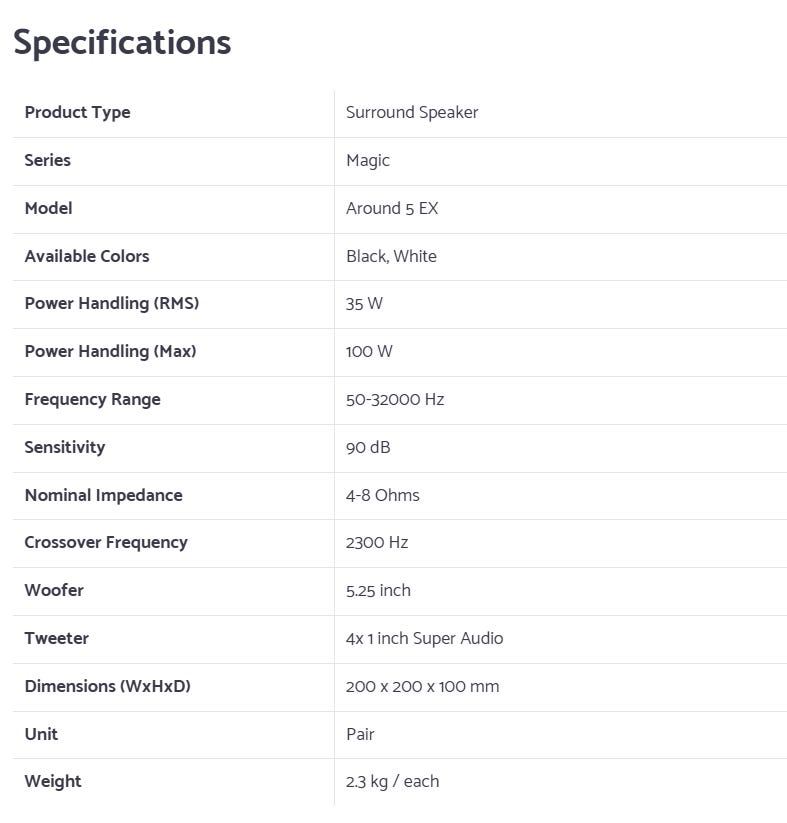Click the 4-8 Ohms impedance value
This screenshot has width=787, height=823.
pos(383,495)
